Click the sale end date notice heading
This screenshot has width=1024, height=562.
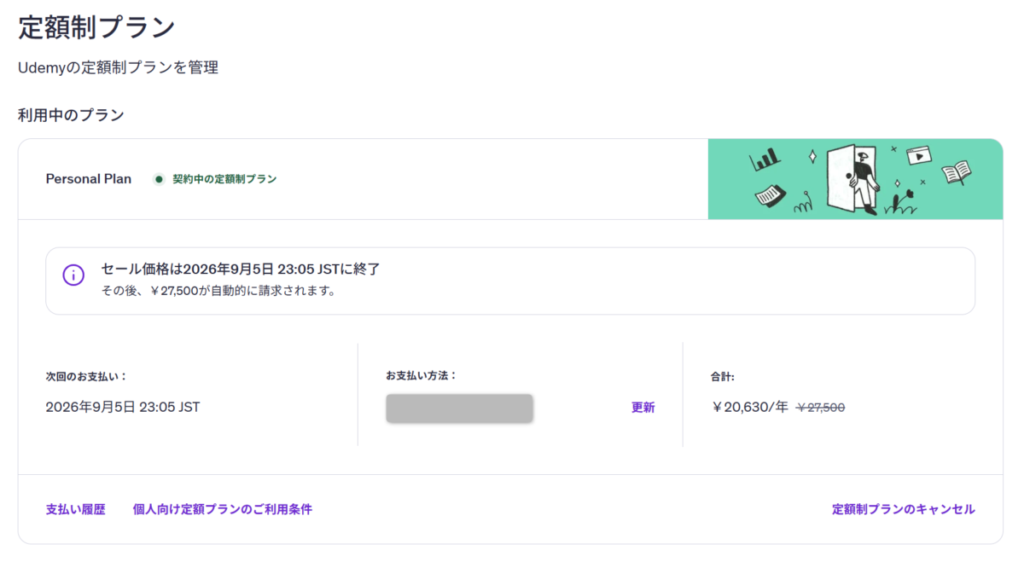[x=240, y=269]
